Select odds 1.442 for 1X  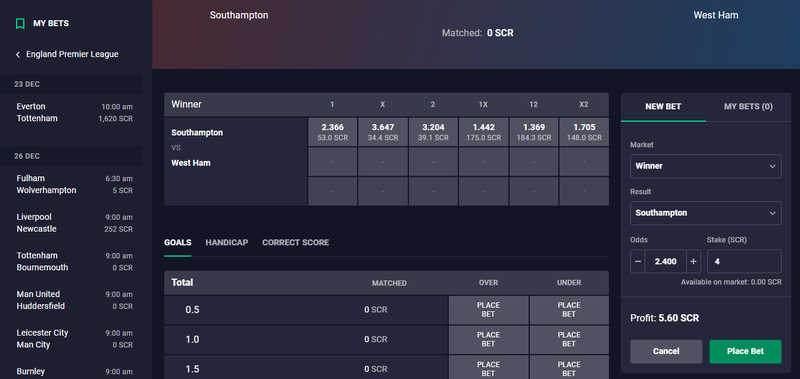483,132
